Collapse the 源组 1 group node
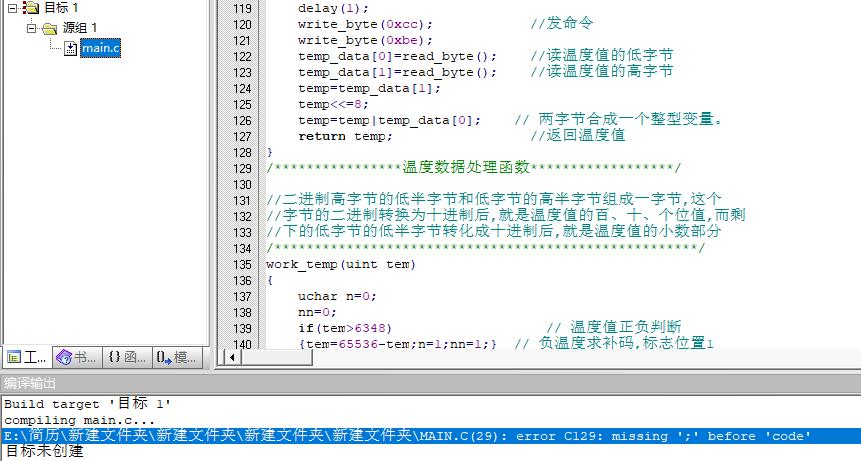This screenshot has height=461, width=861. [31, 28]
